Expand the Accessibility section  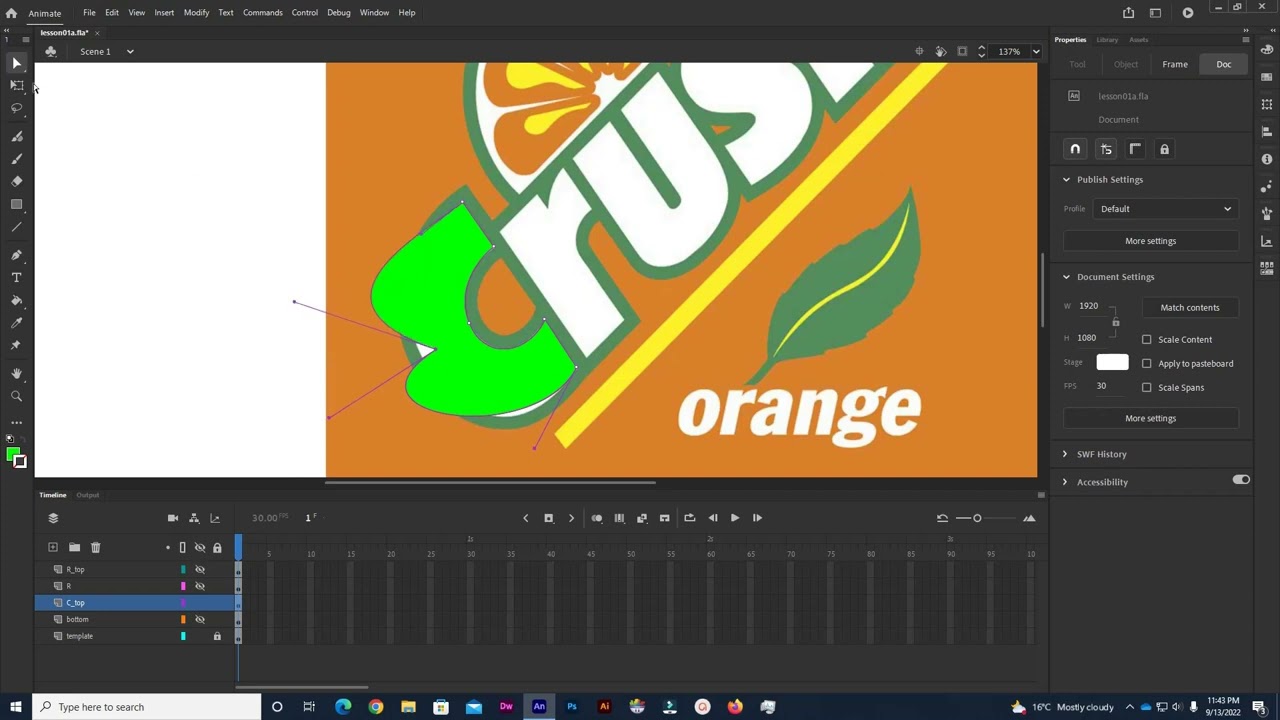(1065, 482)
